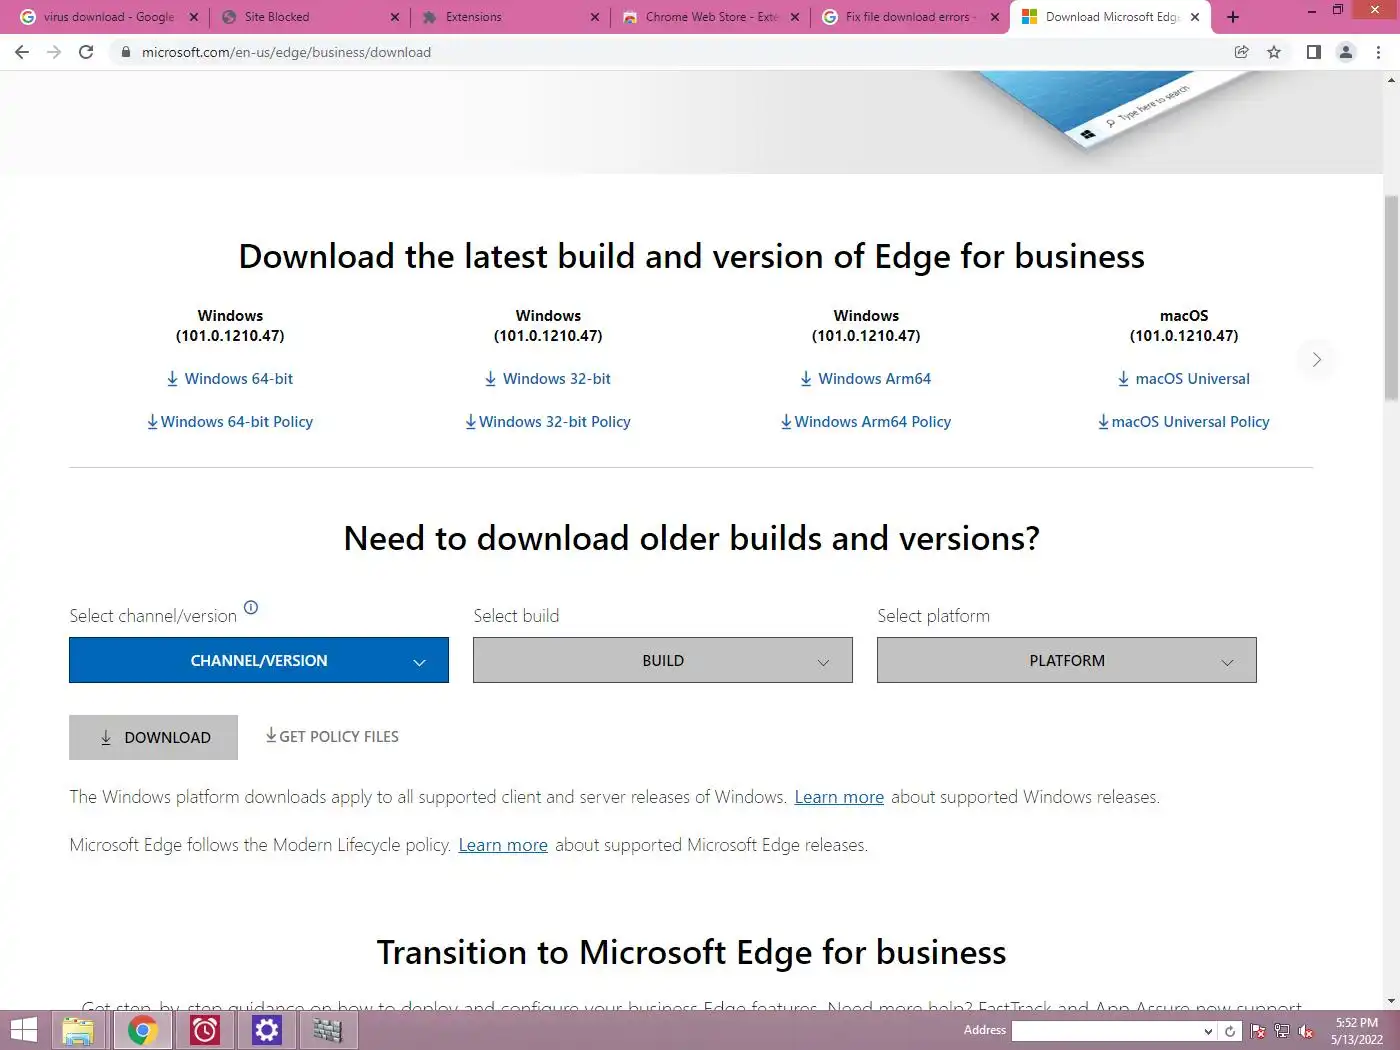Close the Extensions tab
1400x1050 pixels.
click(x=594, y=17)
